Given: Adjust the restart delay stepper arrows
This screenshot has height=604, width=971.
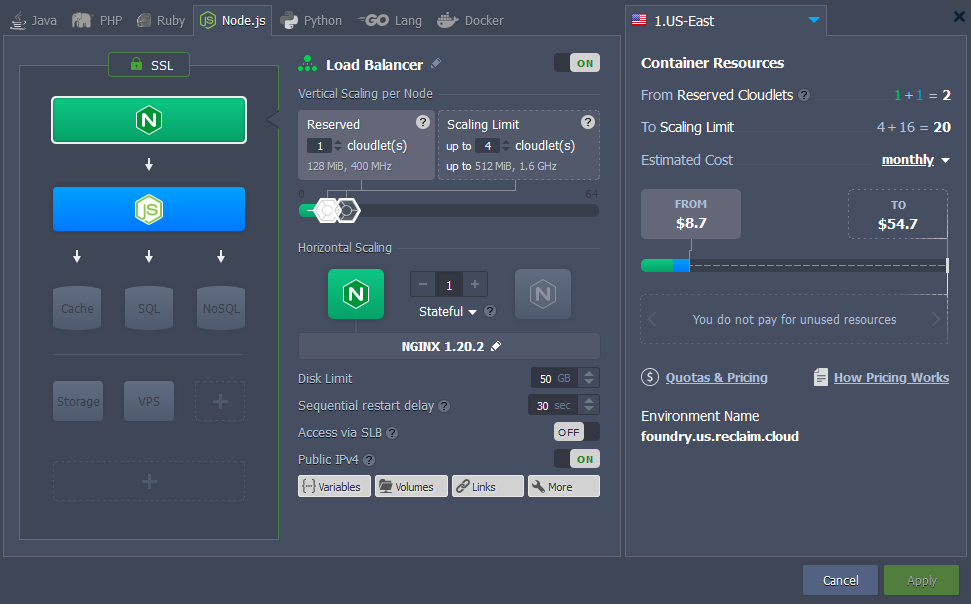Looking at the screenshot, I should click(589, 405).
